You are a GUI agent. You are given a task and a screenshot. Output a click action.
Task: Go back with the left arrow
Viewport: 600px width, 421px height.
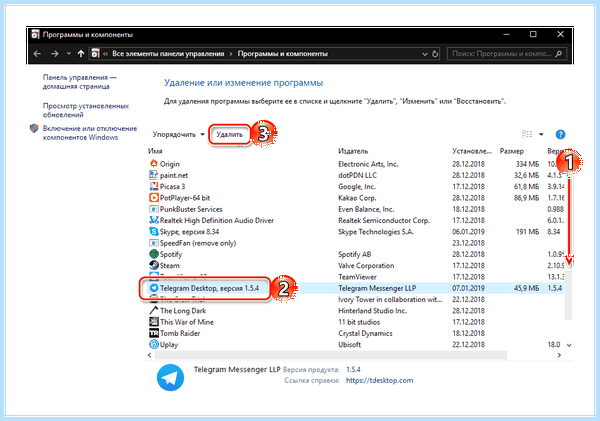[37, 54]
